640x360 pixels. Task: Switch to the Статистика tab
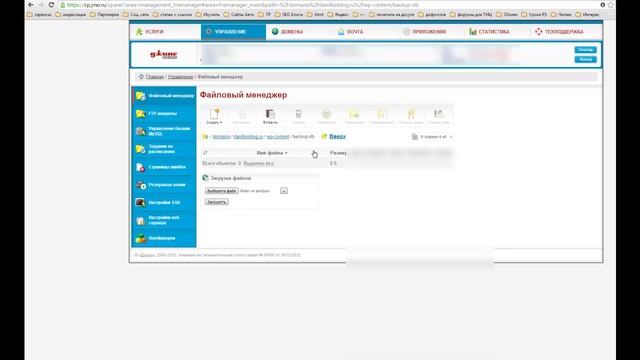coord(489,32)
